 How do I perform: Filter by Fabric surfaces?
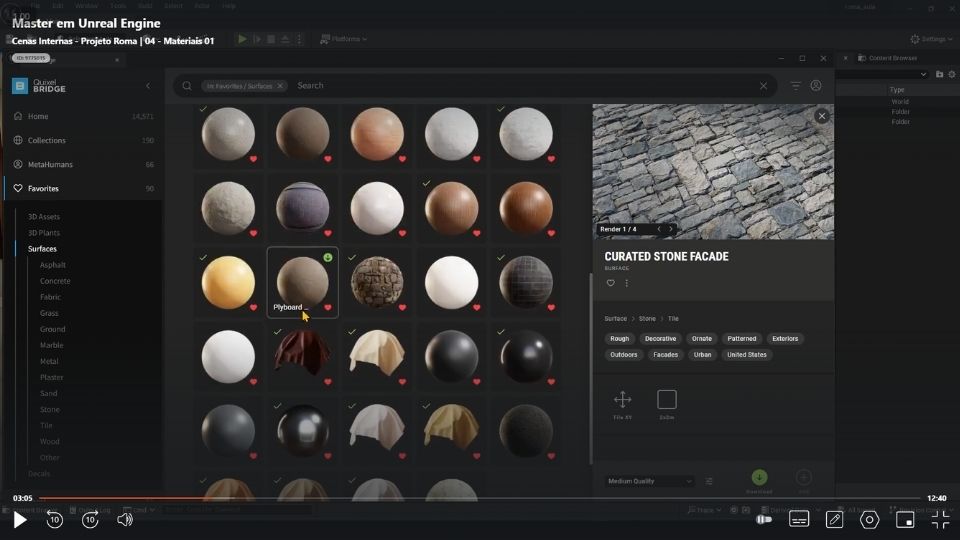[50, 297]
